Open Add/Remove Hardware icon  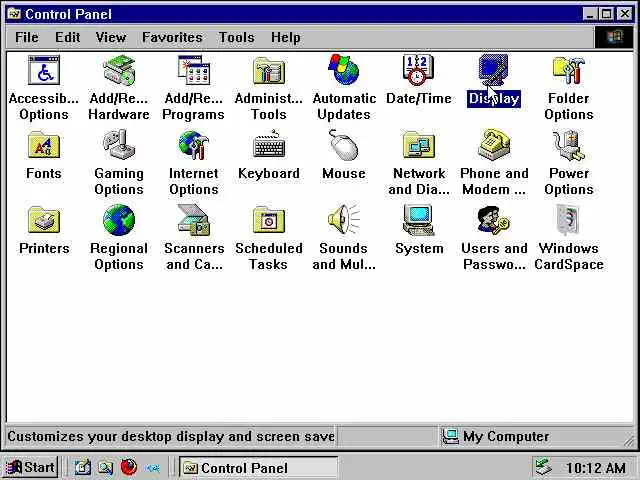[119, 70]
